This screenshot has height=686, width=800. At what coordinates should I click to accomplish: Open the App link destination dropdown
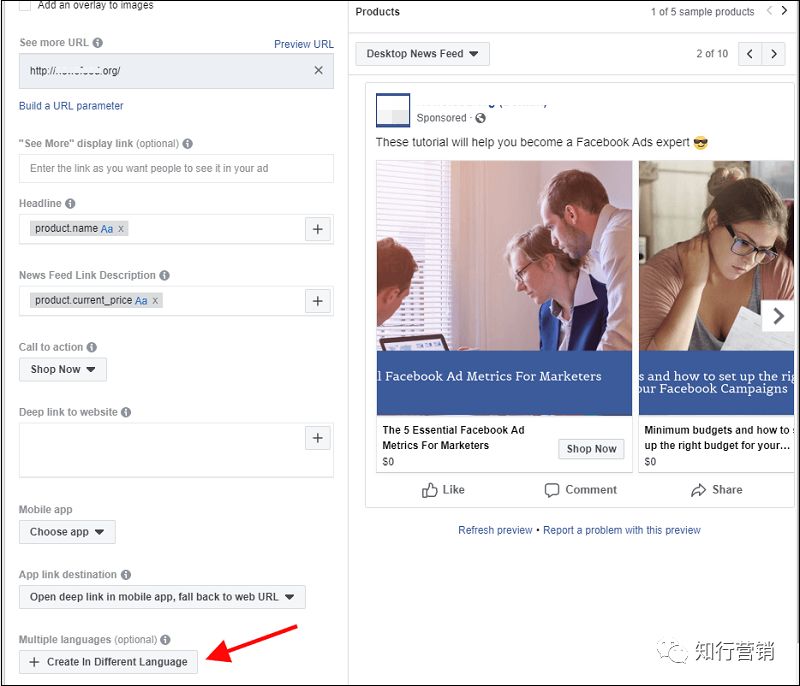[162, 597]
